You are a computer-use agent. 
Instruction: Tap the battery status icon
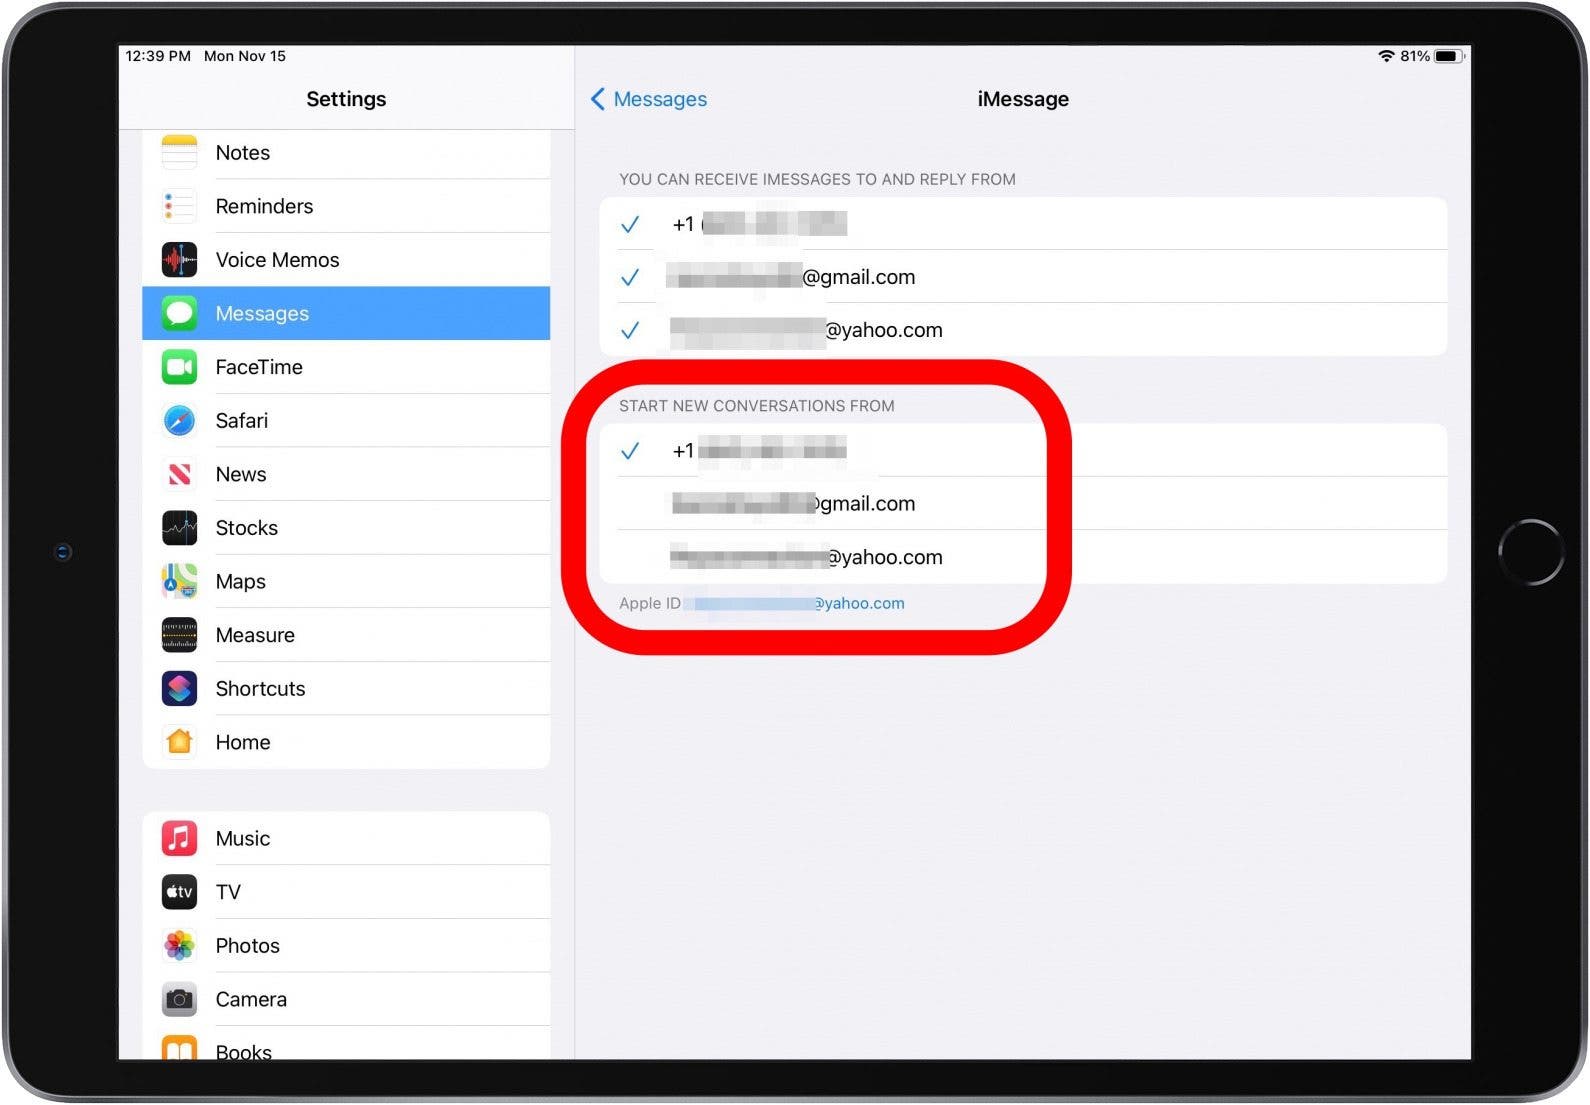[x=1450, y=56]
